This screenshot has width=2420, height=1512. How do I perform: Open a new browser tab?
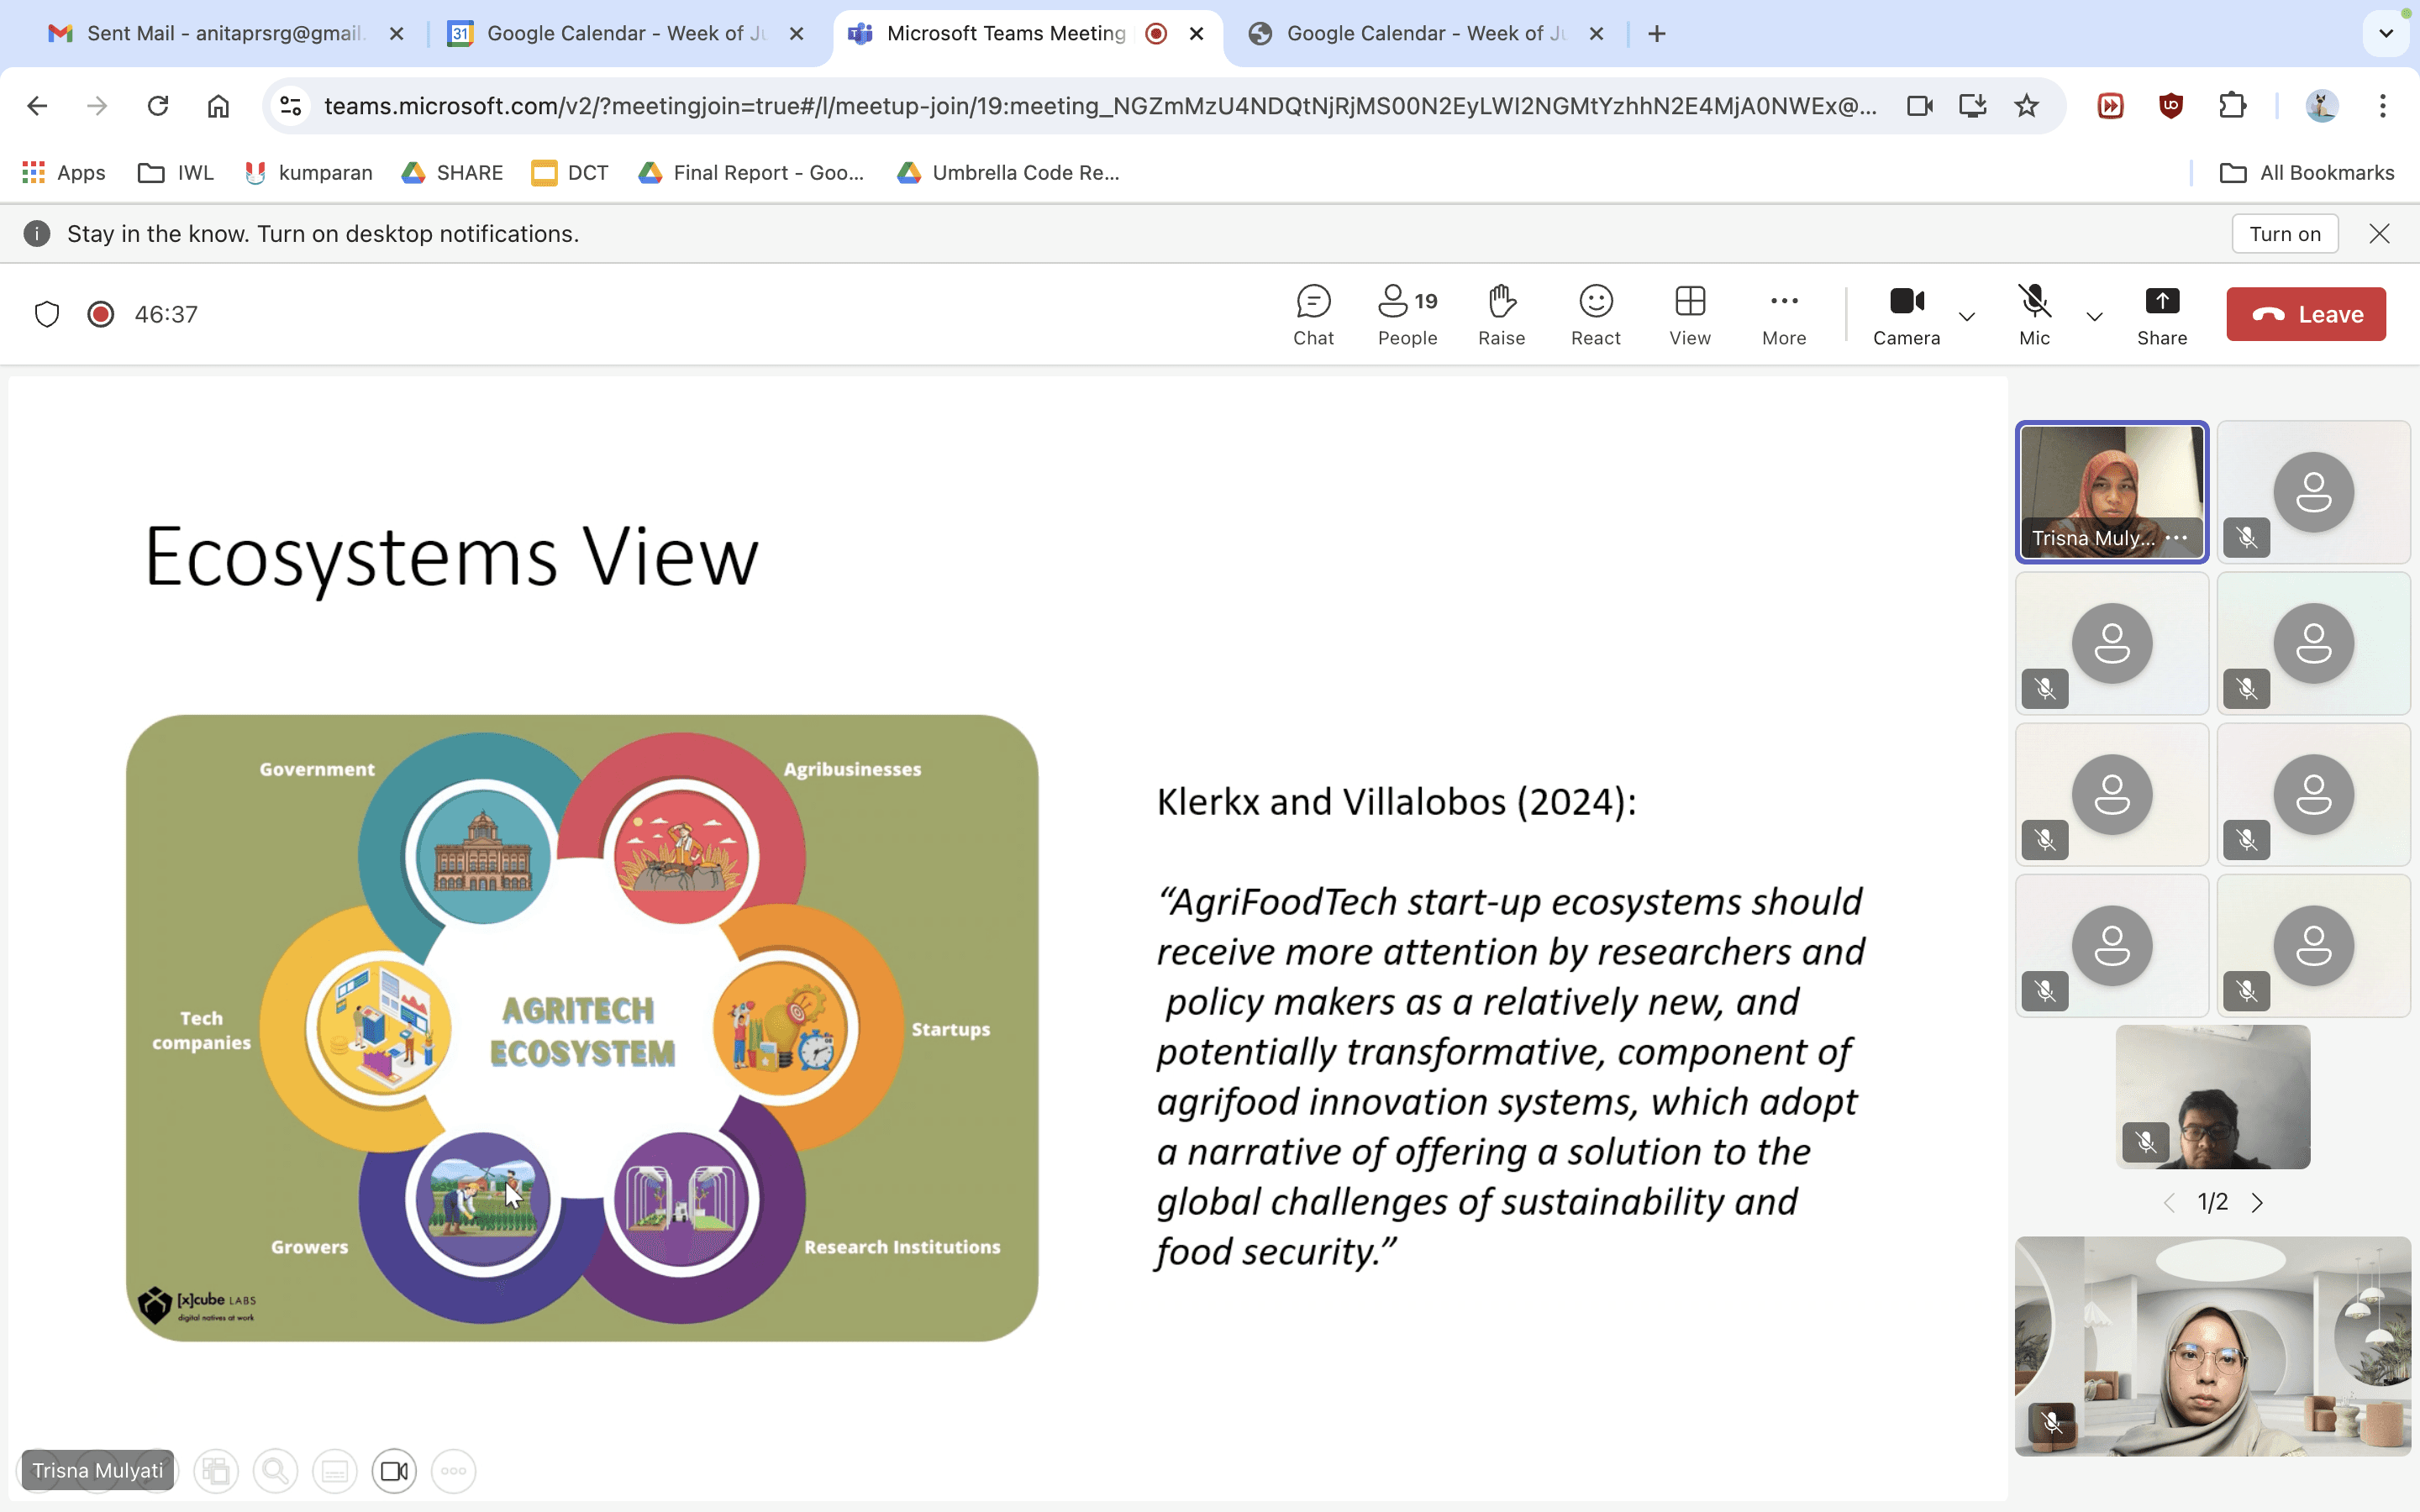point(1657,34)
